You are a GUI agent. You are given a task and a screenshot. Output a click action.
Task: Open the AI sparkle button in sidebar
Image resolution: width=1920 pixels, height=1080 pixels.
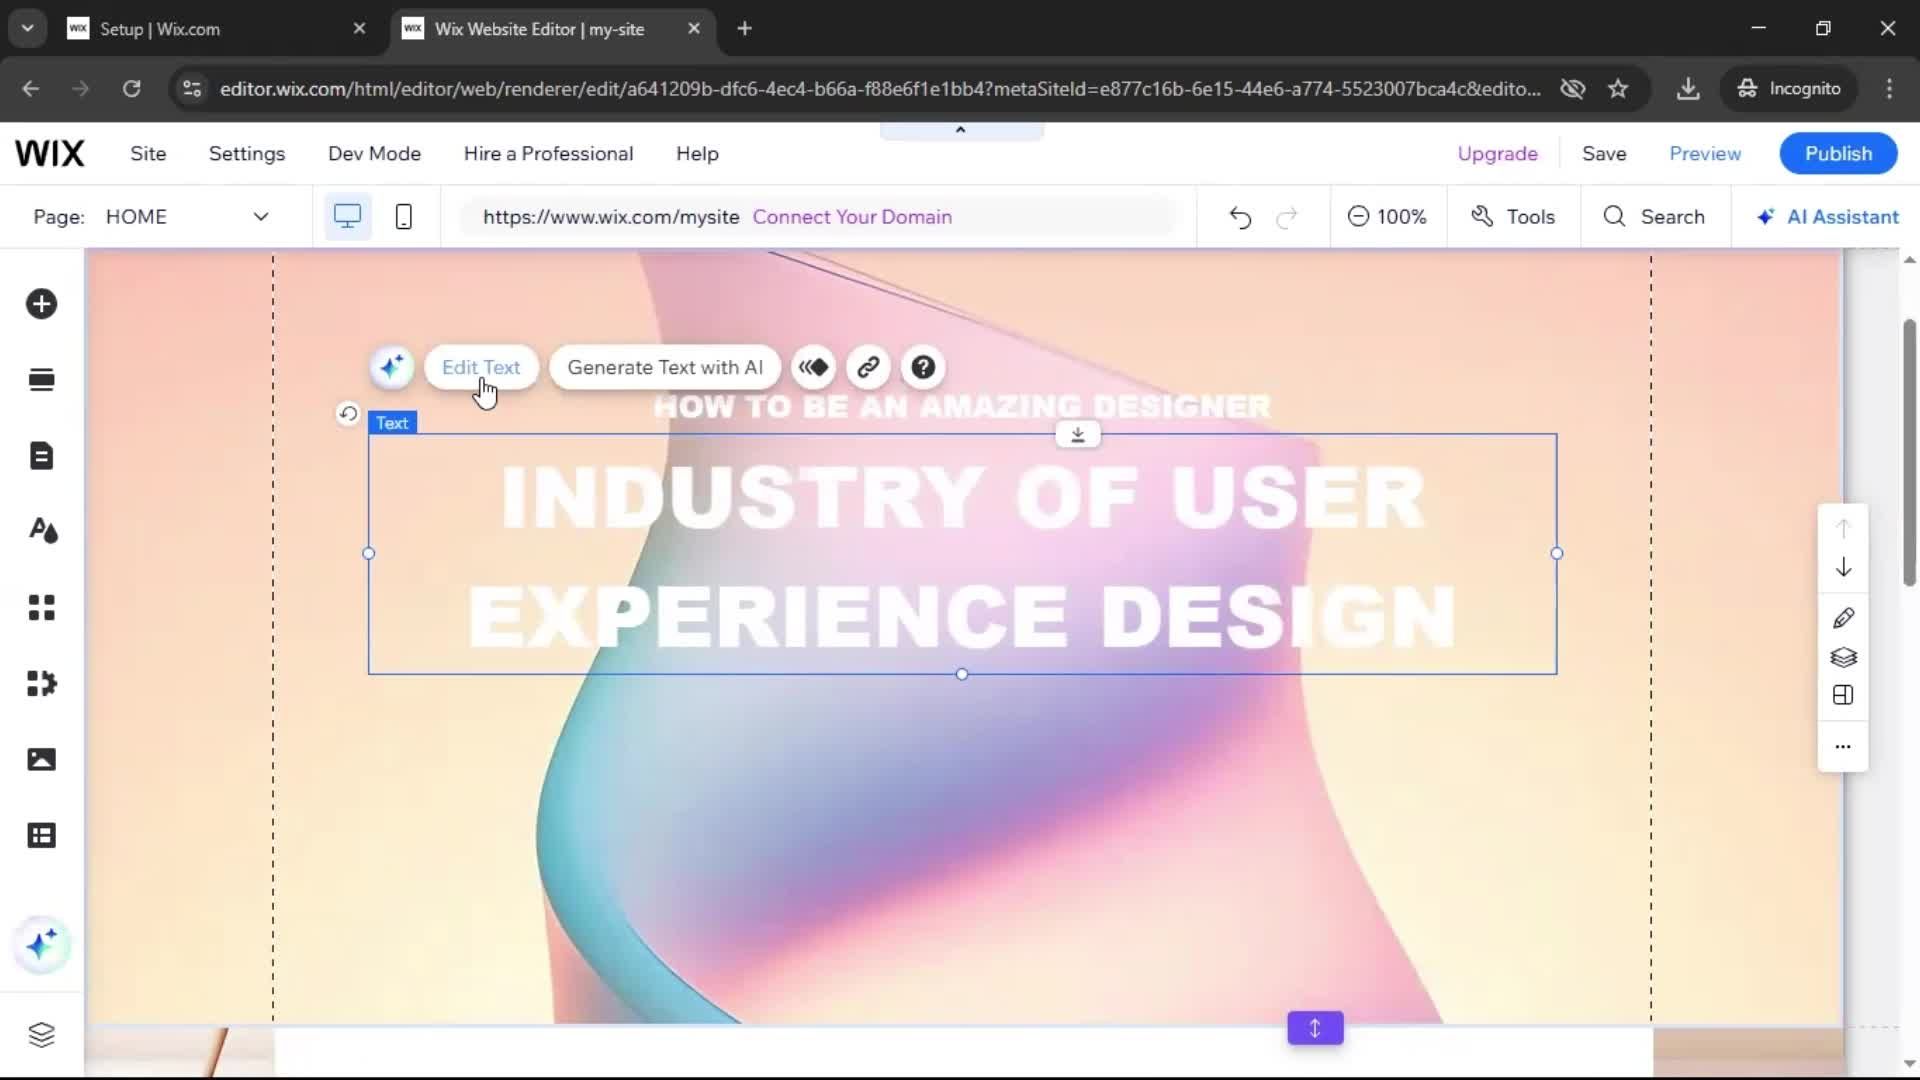tap(41, 945)
